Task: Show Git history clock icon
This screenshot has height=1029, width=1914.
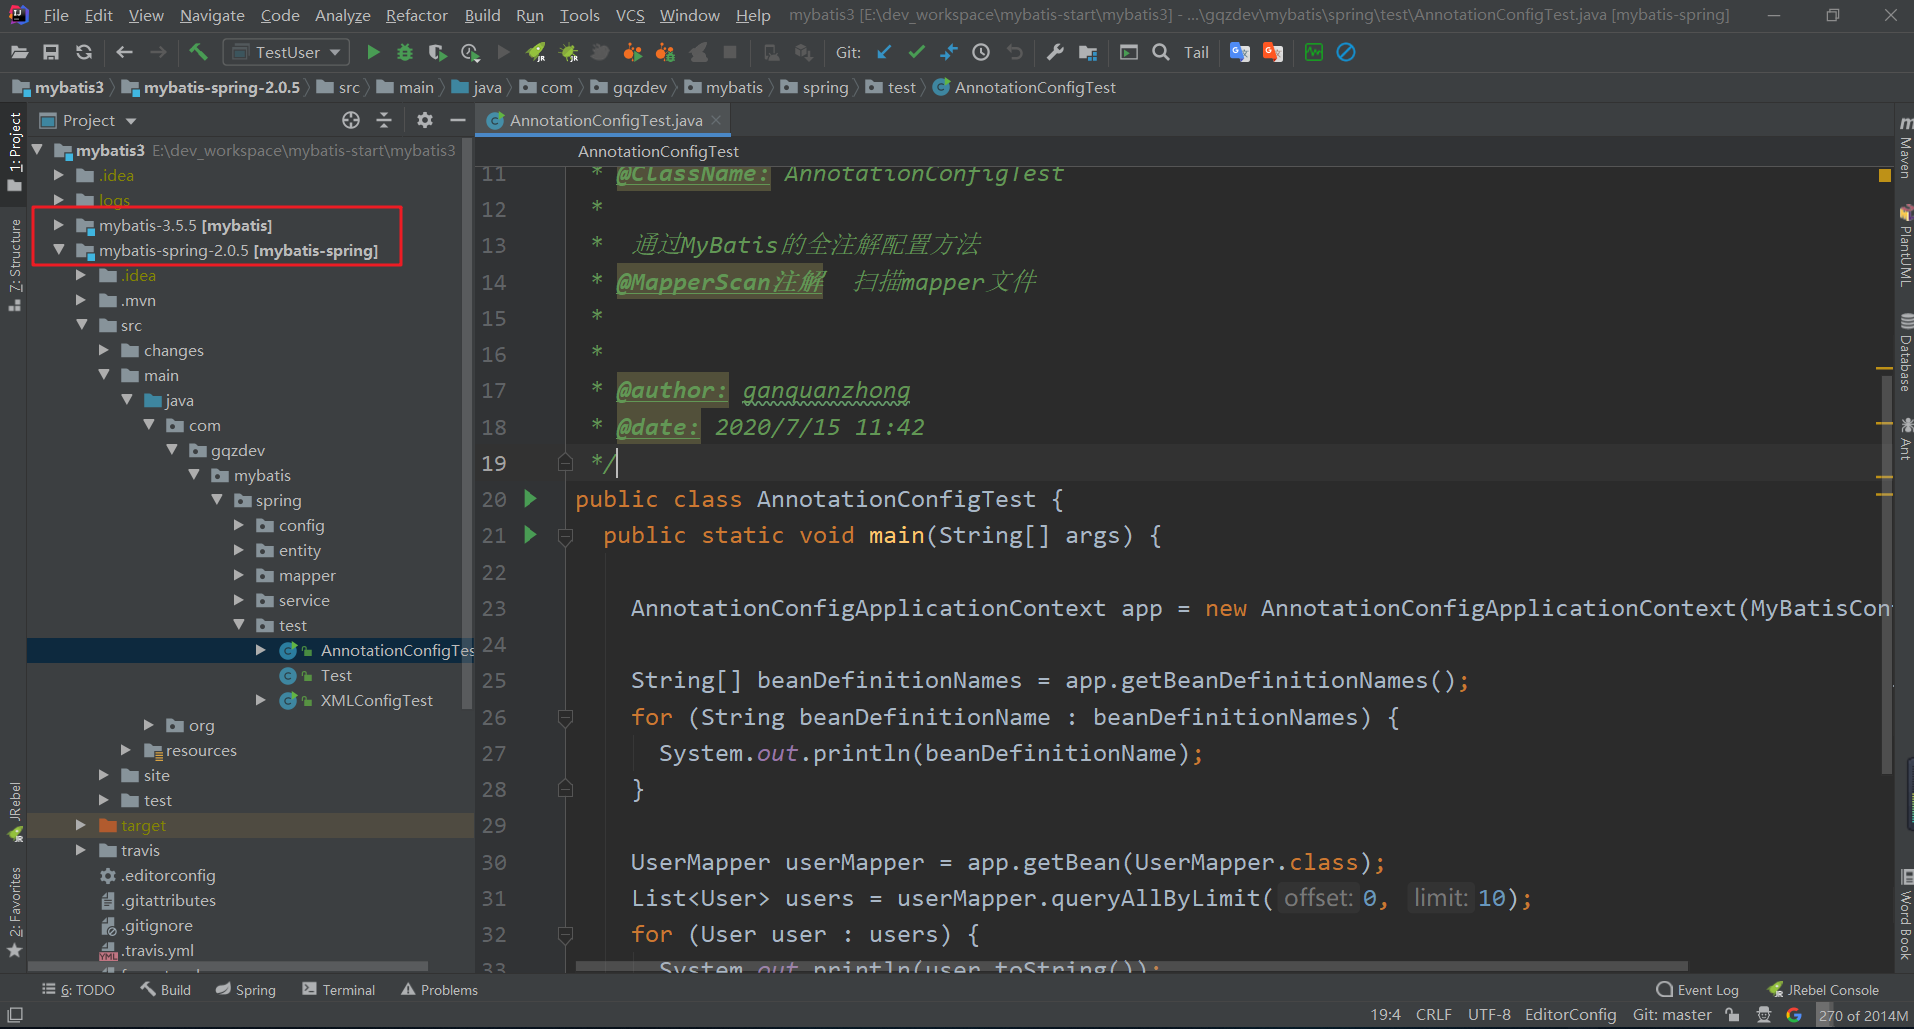Action: pos(981,52)
